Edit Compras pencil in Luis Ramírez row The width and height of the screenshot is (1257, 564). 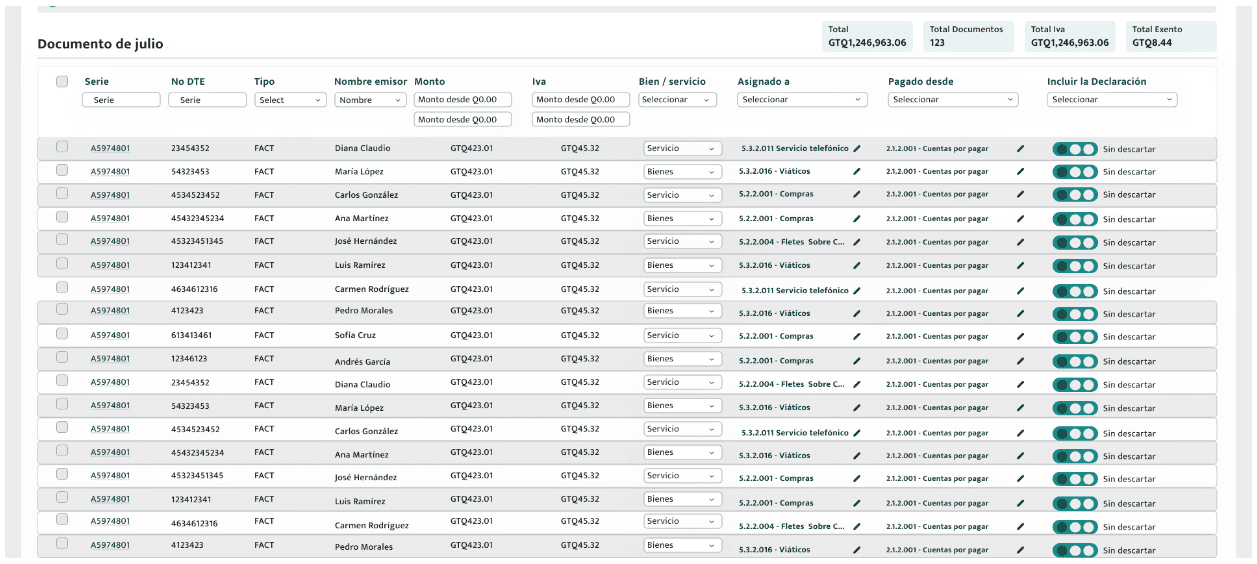(856, 503)
